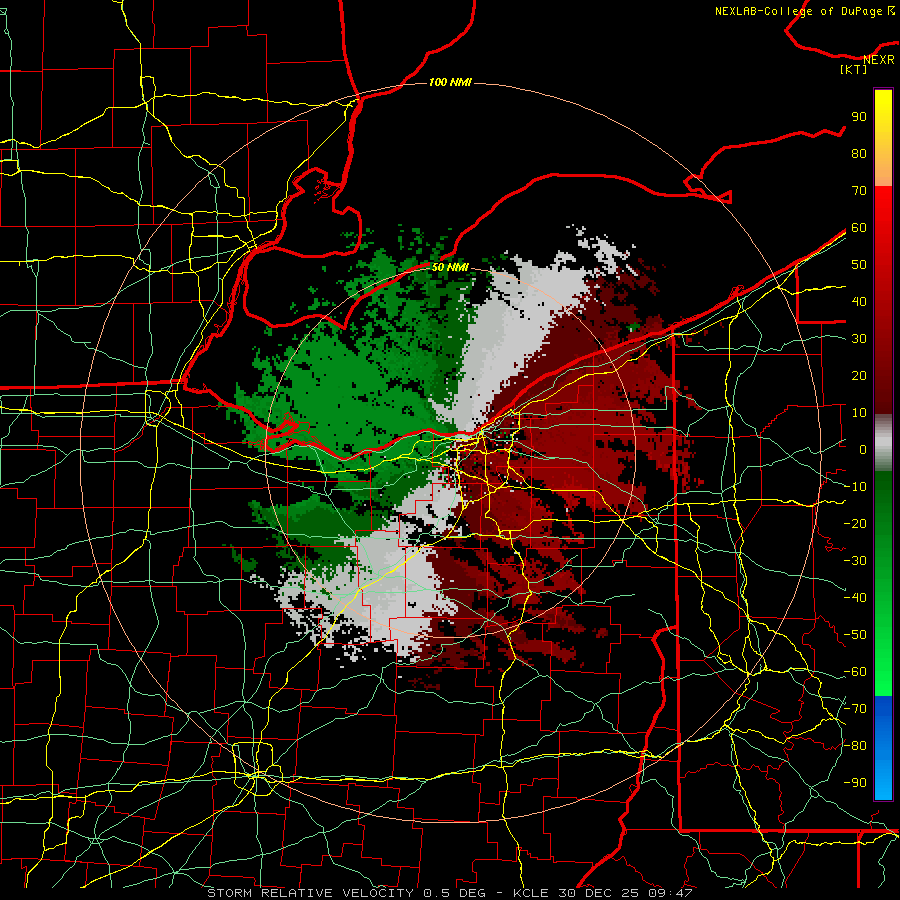Click the "60" value on velocity scale
Screen dimensions: 900x900
(x=859, y=227)
